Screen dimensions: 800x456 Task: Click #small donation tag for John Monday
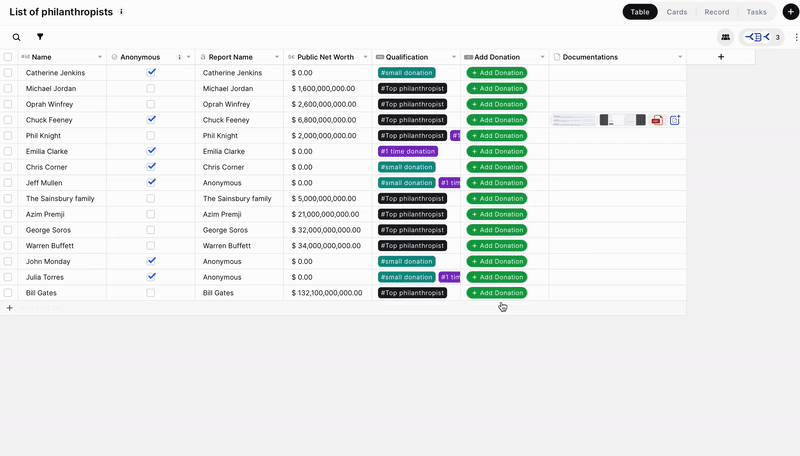pyautogui.click(x=407, y=262)
